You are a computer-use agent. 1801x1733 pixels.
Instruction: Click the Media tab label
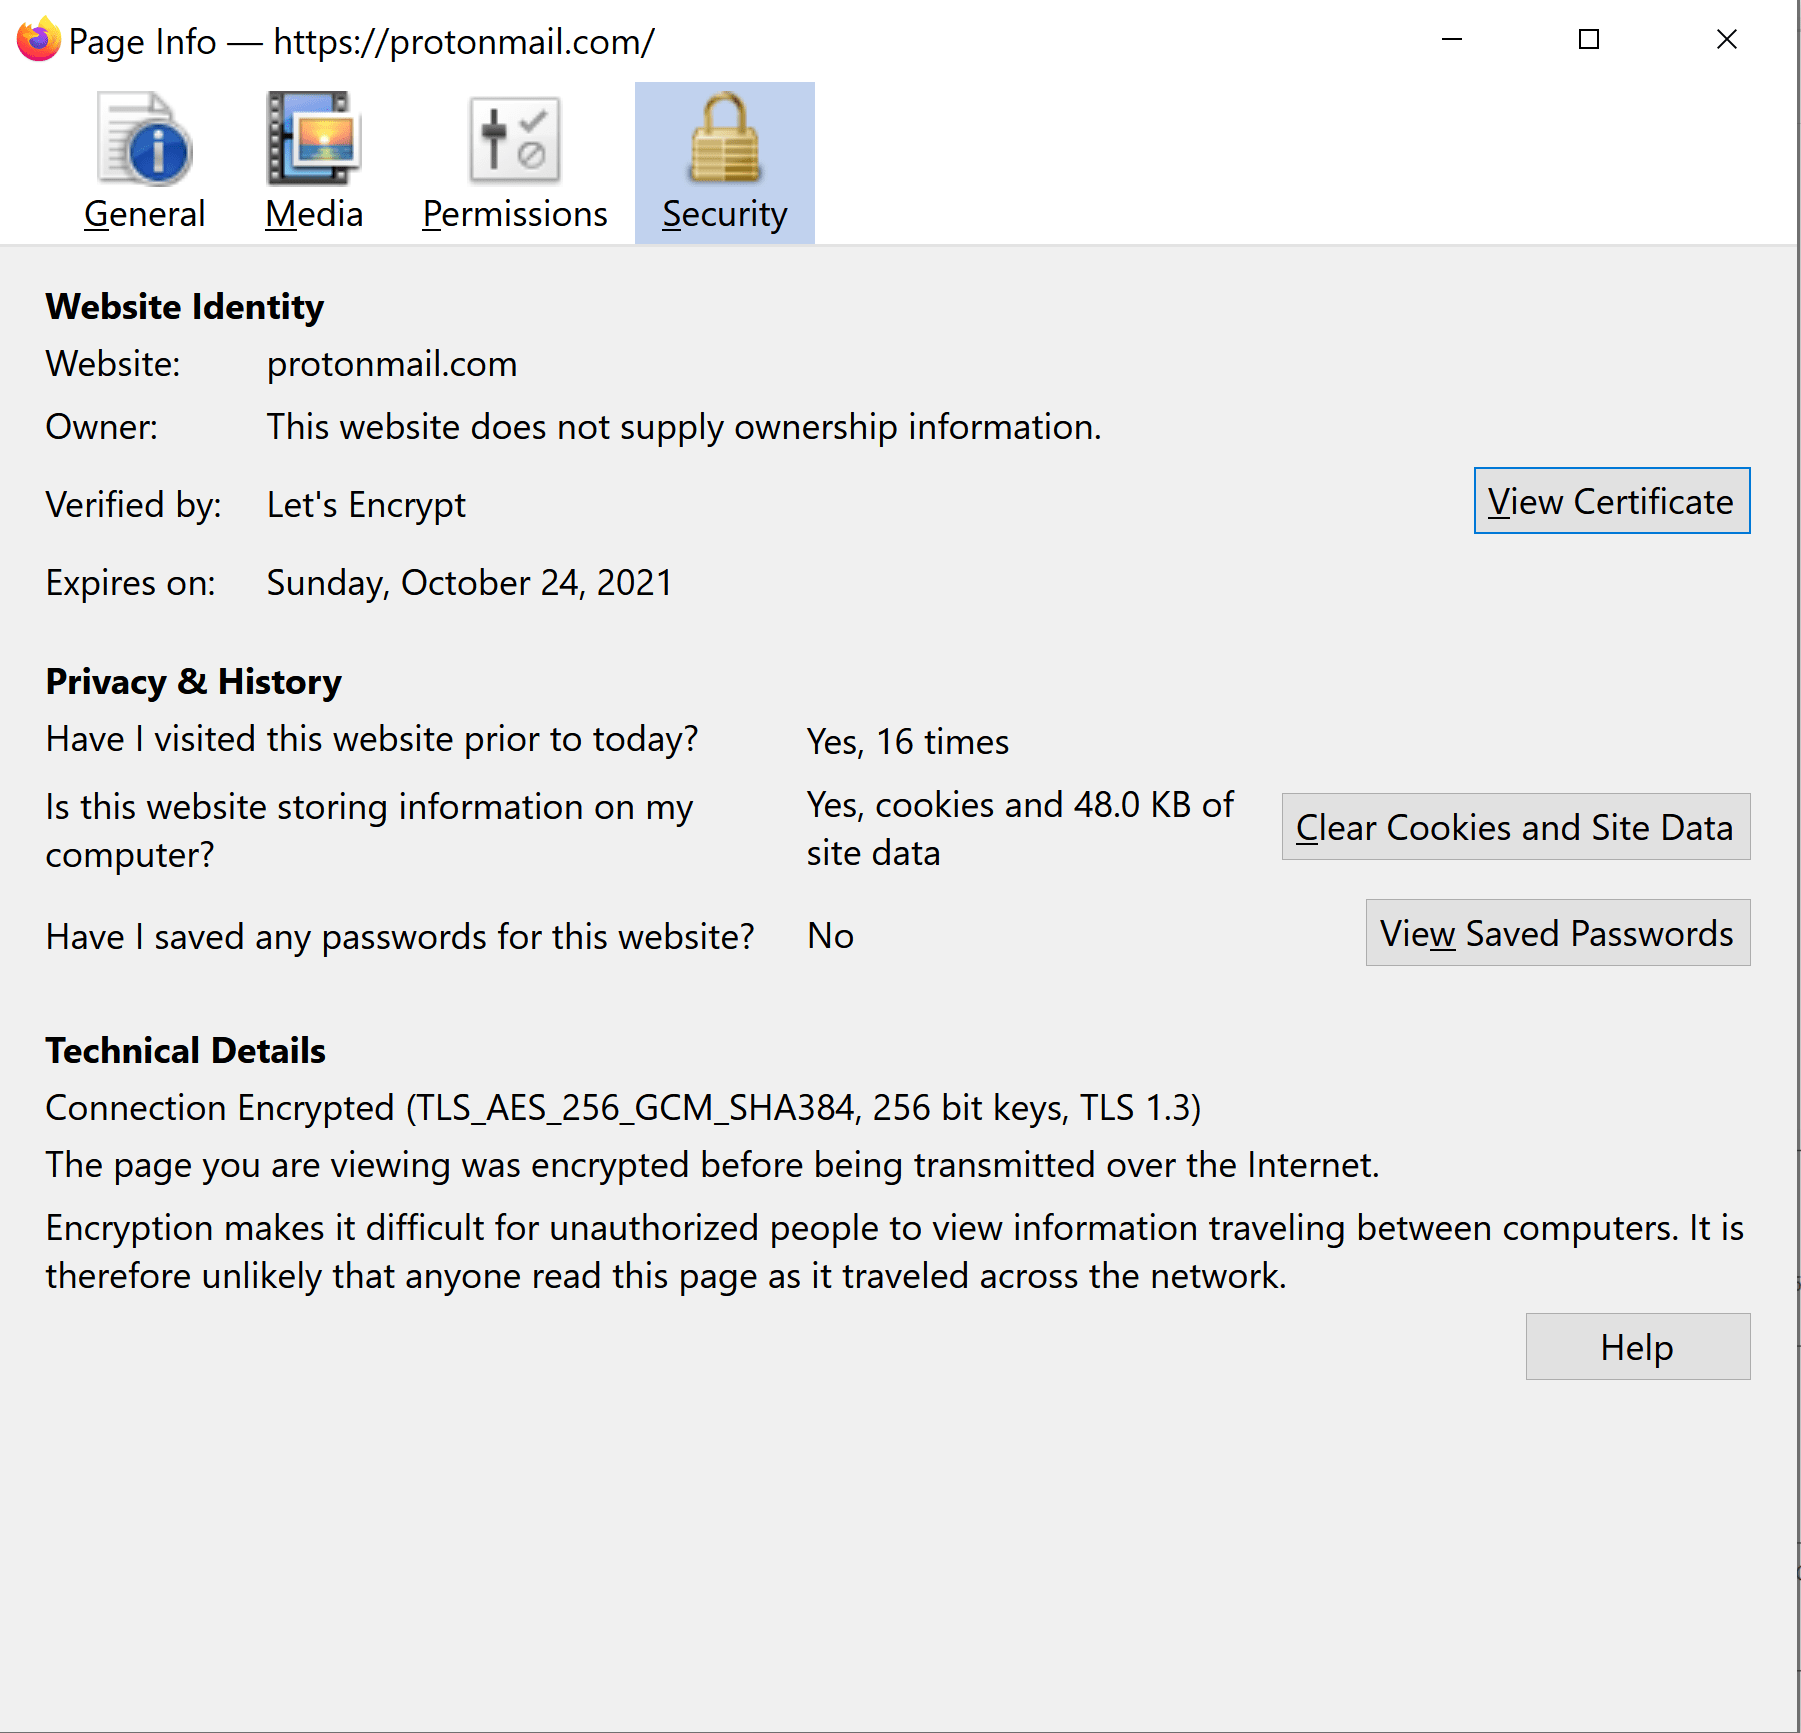314,214
